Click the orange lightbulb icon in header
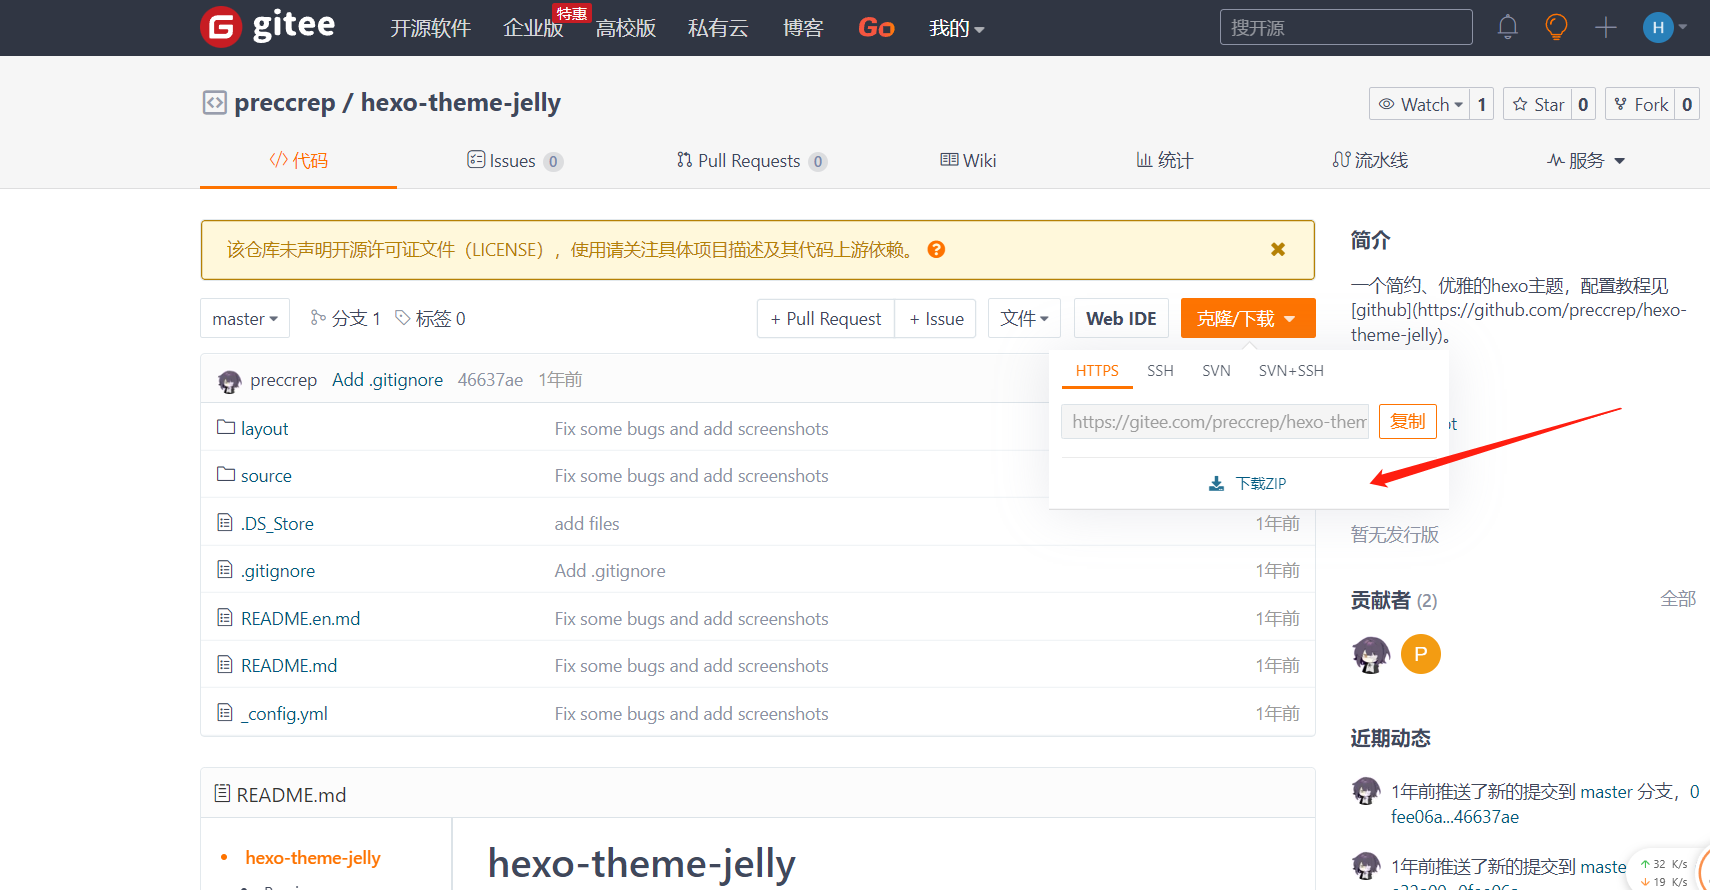The width and height of the screenshot is (1710, 890). 1556,27
